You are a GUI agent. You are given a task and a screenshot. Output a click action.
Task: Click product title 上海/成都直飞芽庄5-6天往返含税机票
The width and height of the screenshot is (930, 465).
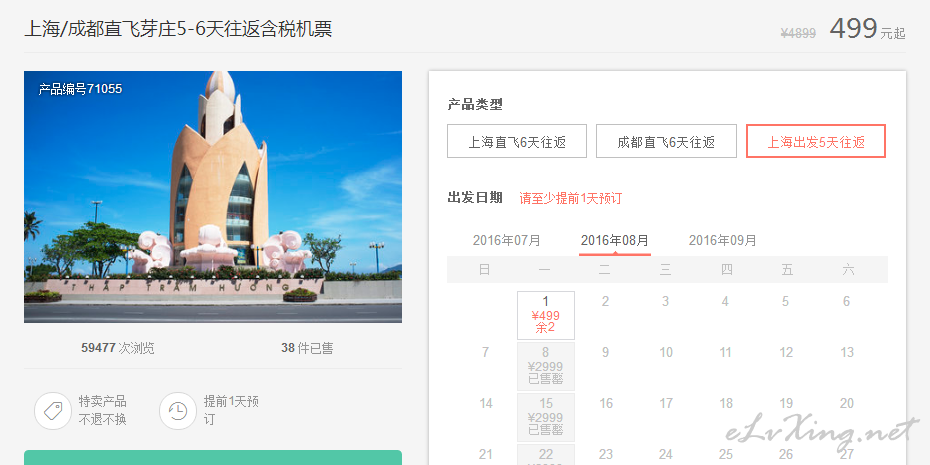(x=178, y=28)
